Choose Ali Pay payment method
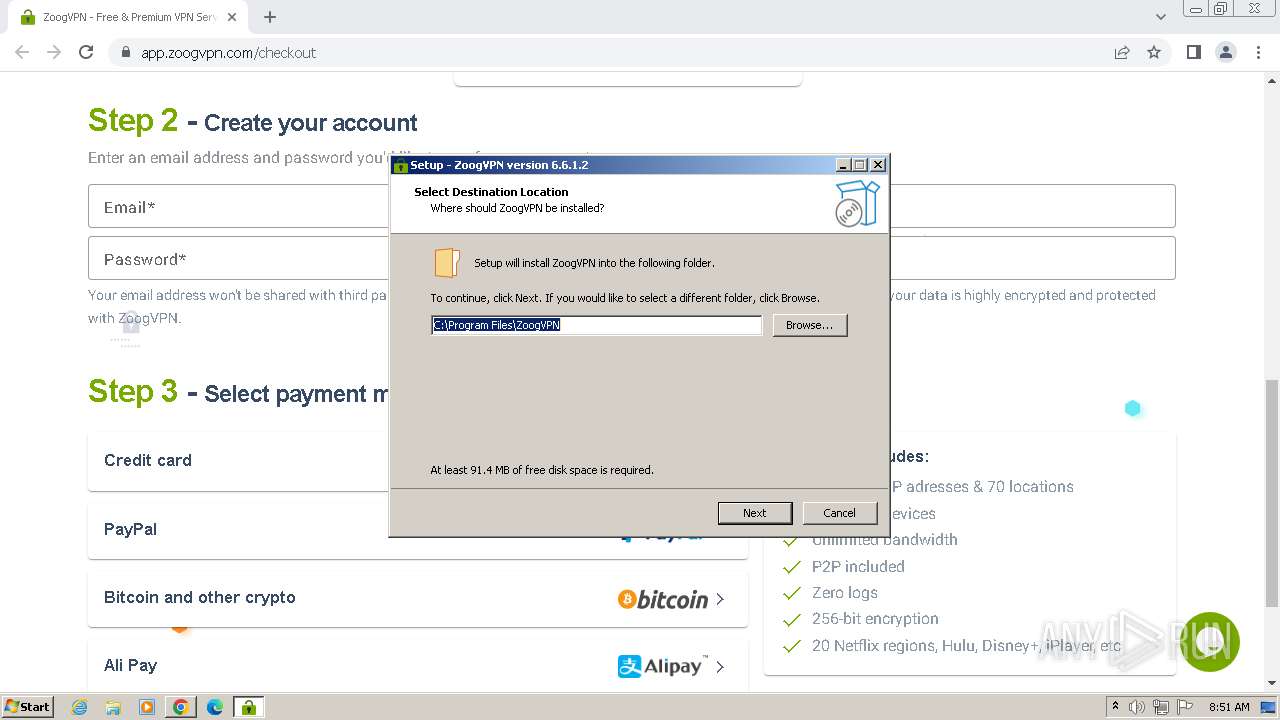 (418, 666)
